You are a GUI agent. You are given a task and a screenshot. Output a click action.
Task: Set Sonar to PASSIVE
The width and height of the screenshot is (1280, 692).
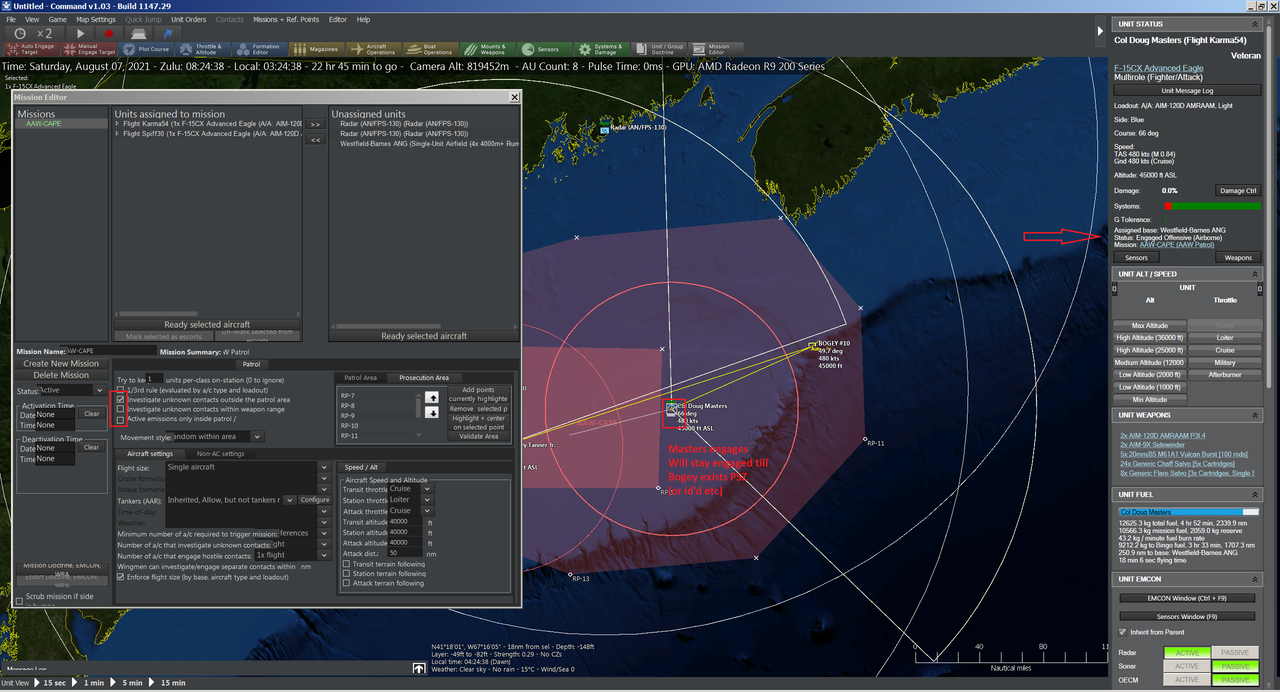(x=1235, y=666)
